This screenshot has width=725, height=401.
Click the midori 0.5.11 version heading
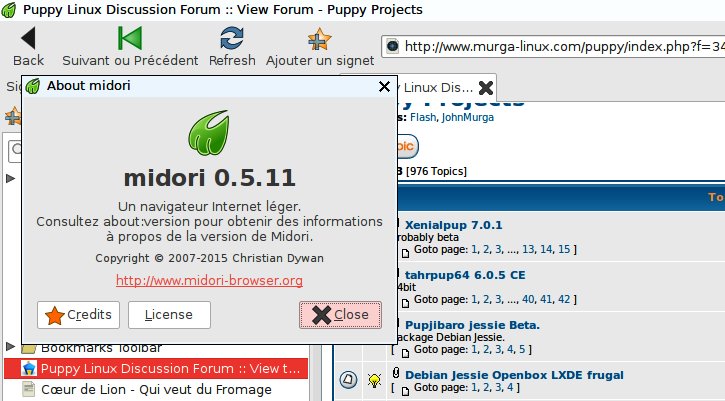pos(209,178)
